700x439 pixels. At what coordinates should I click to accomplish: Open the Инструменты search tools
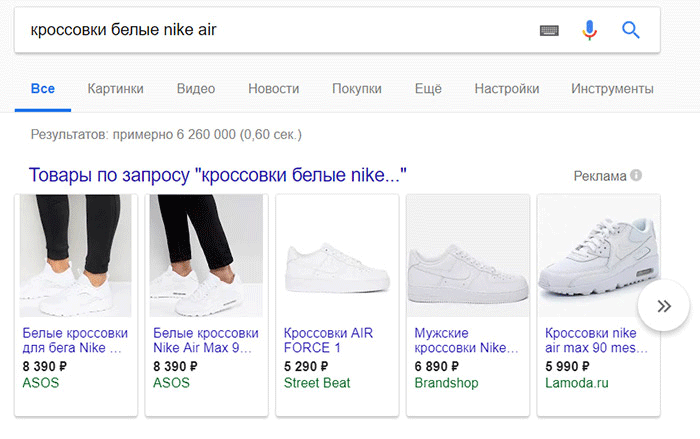click(612, 89)
